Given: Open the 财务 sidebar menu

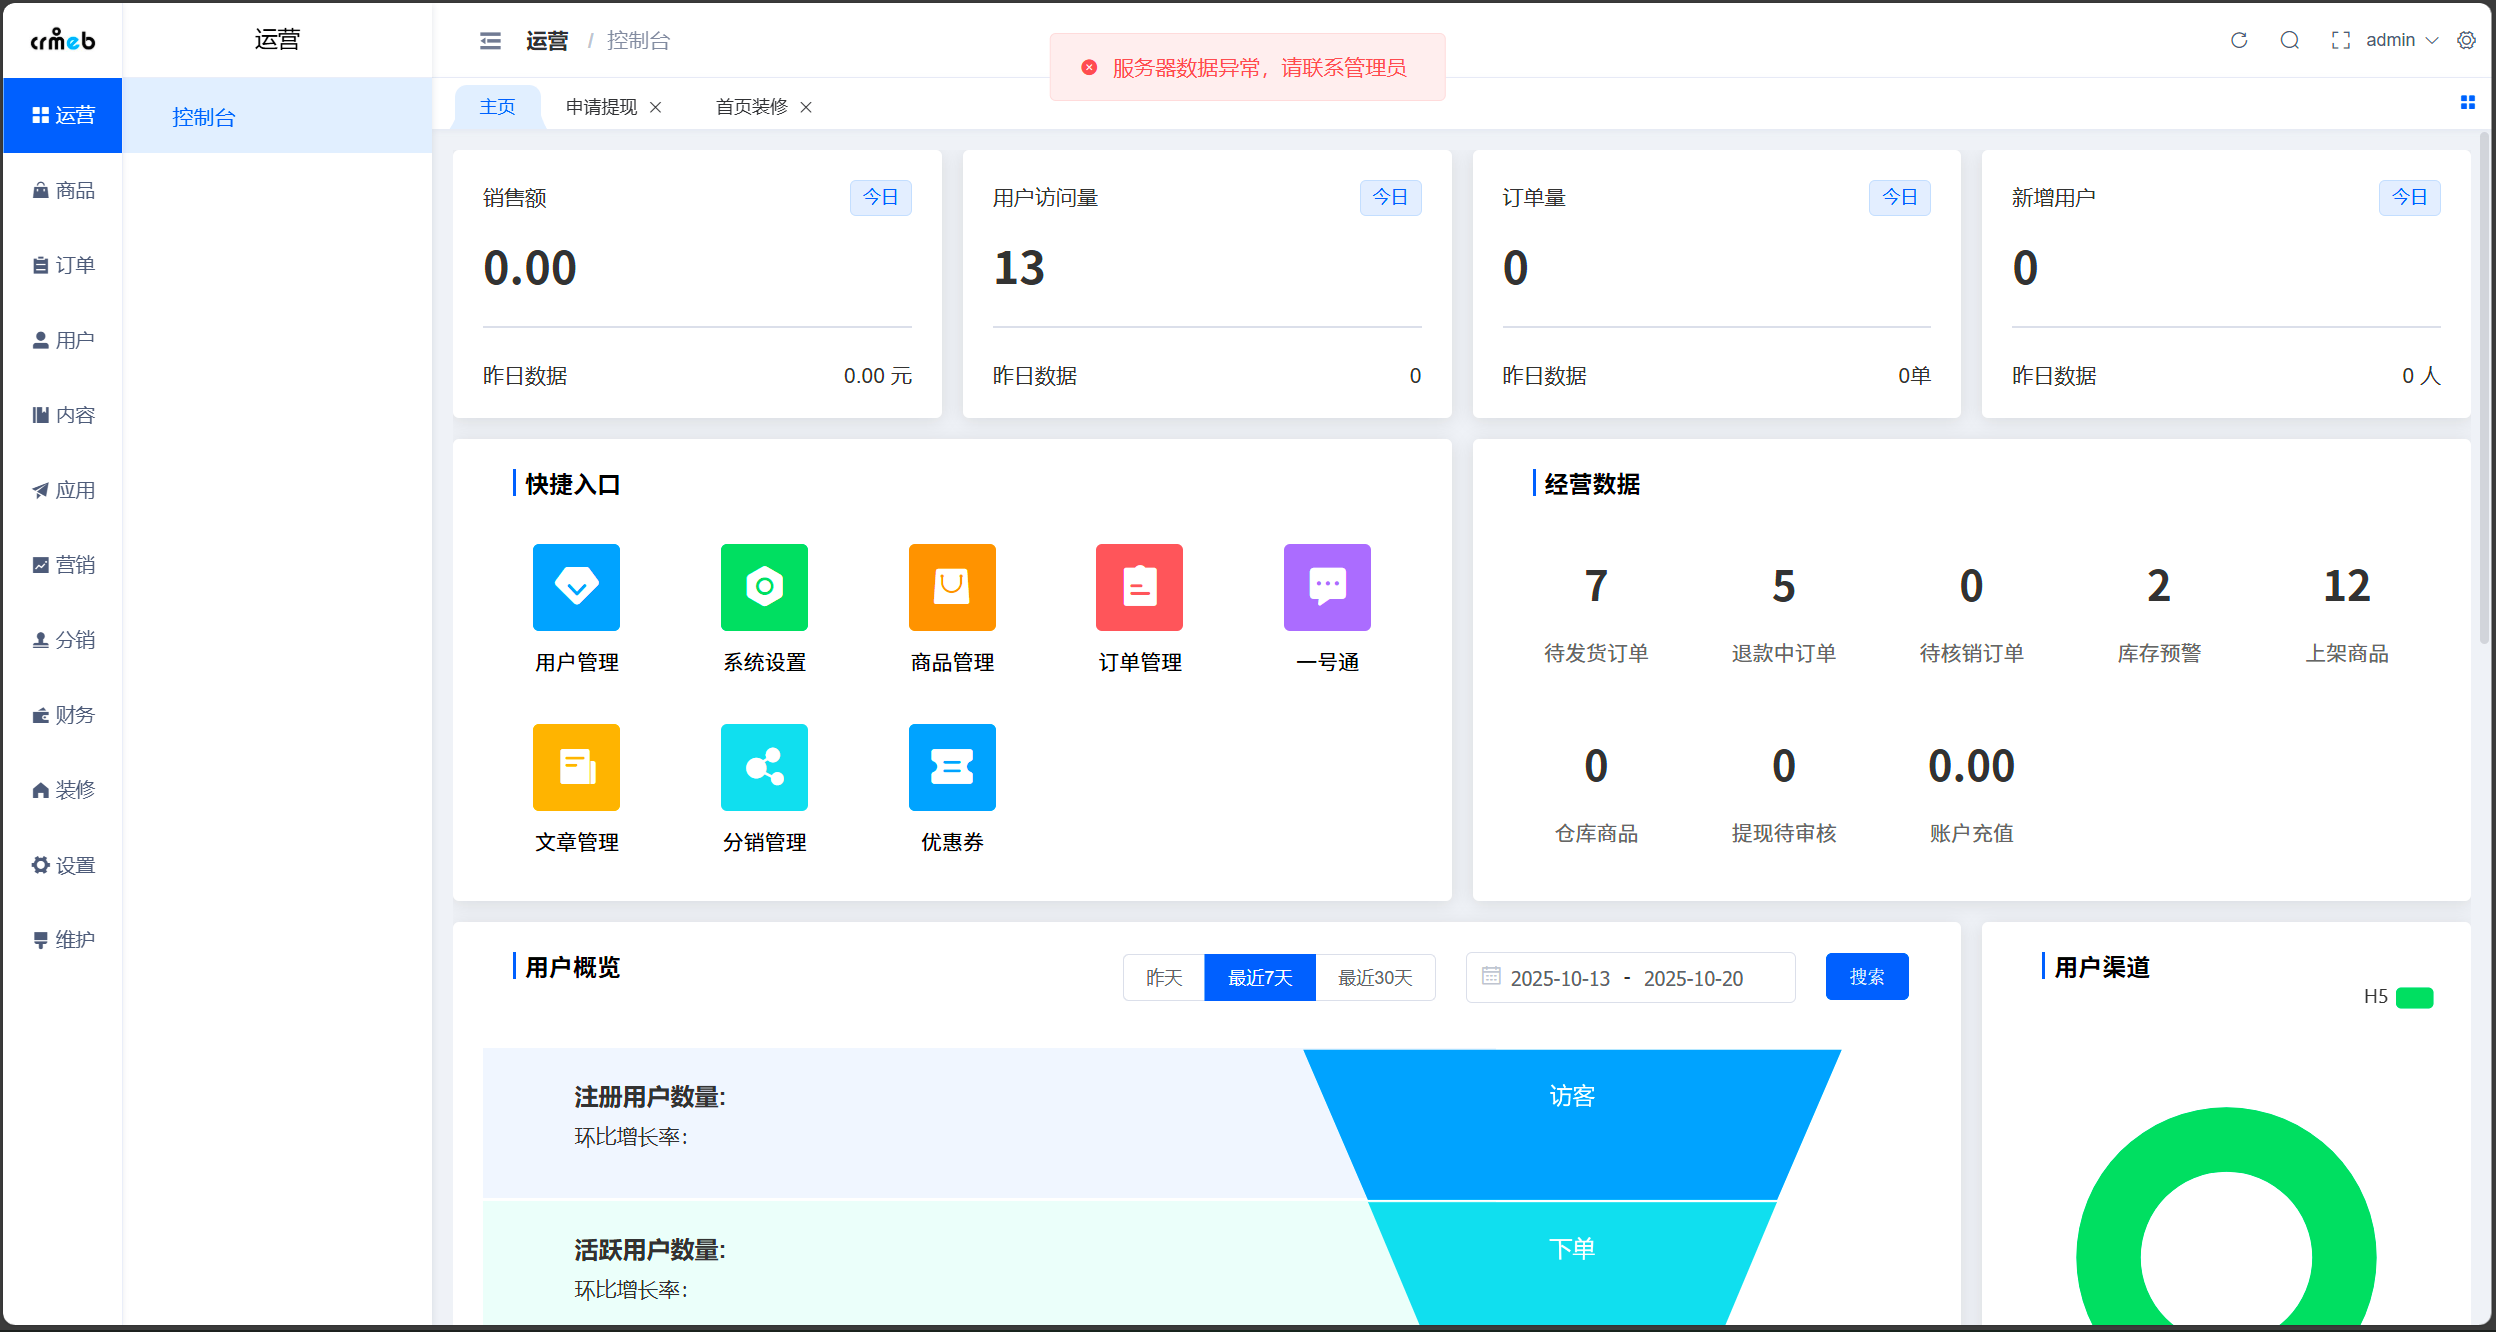Looking at the screenshot, I should (63, 715).
